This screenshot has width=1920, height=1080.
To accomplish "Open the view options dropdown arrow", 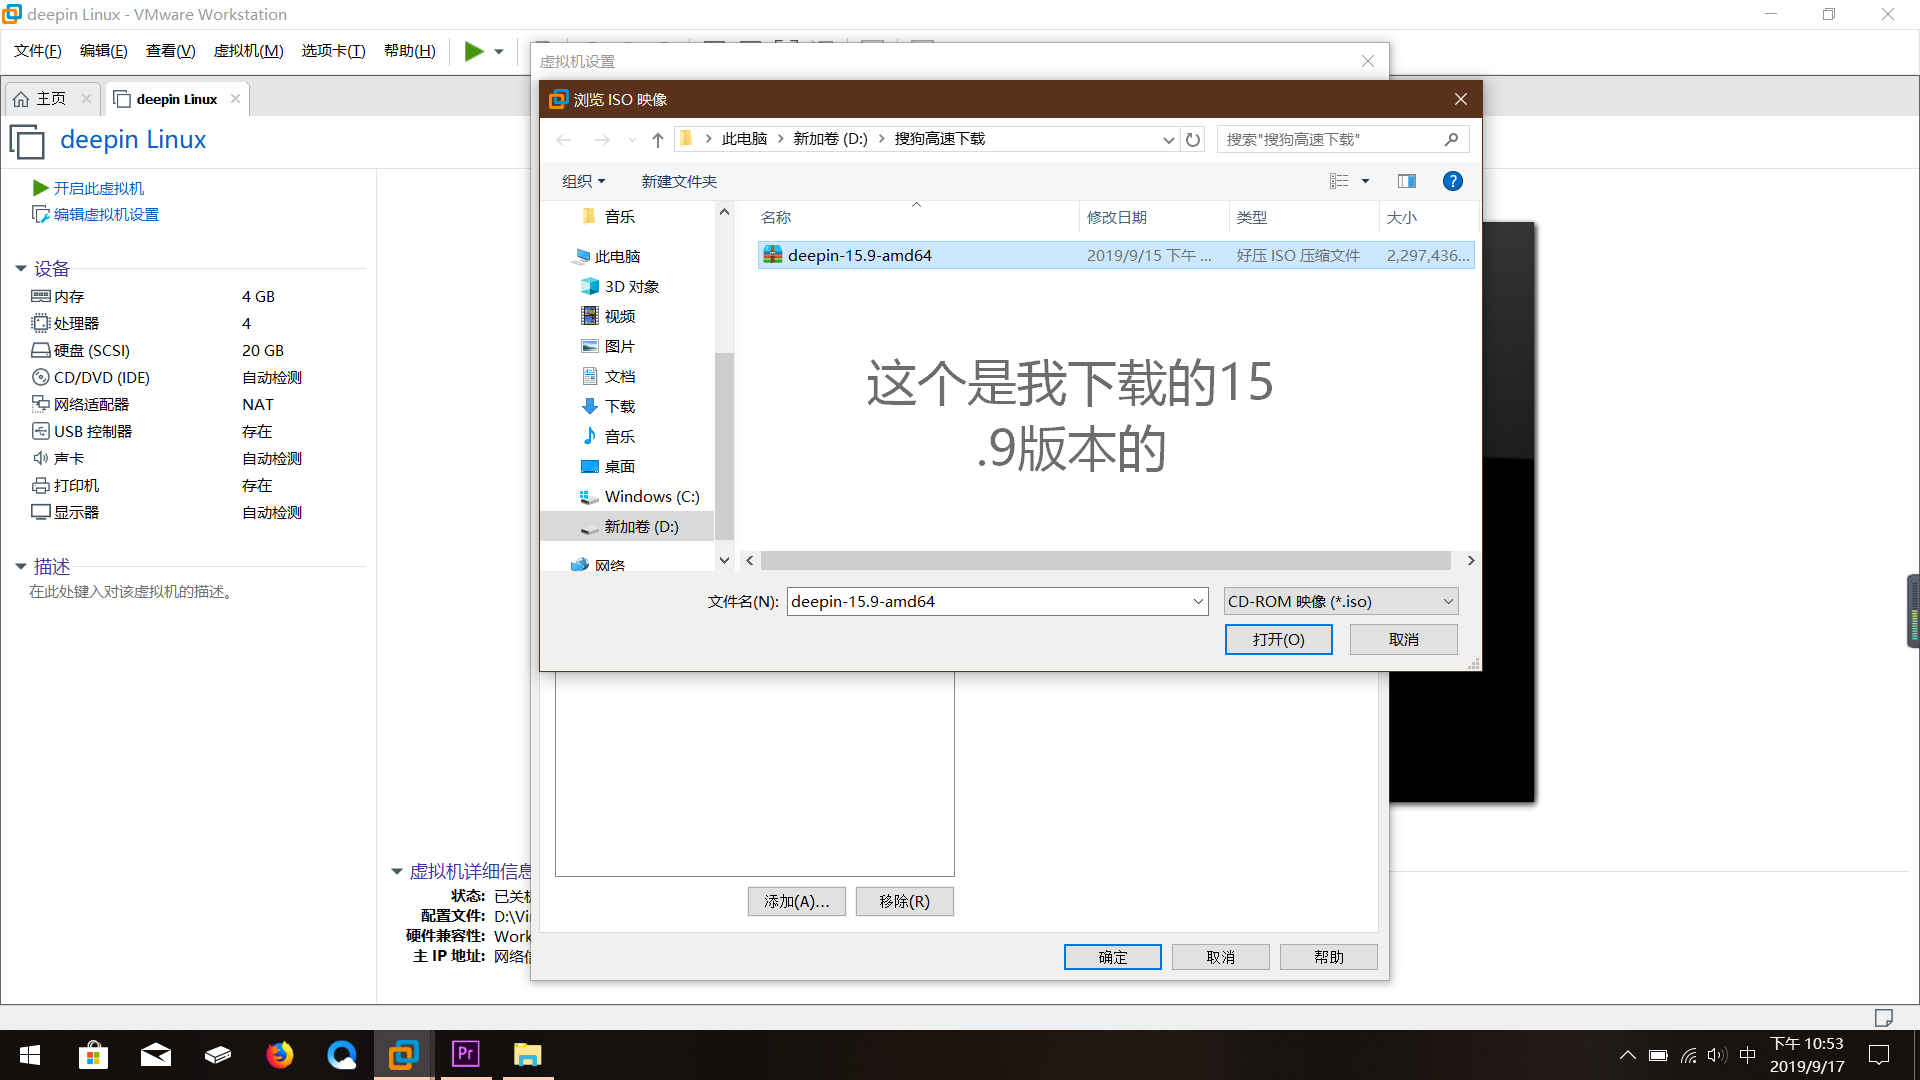I will tap(1365, 181).
